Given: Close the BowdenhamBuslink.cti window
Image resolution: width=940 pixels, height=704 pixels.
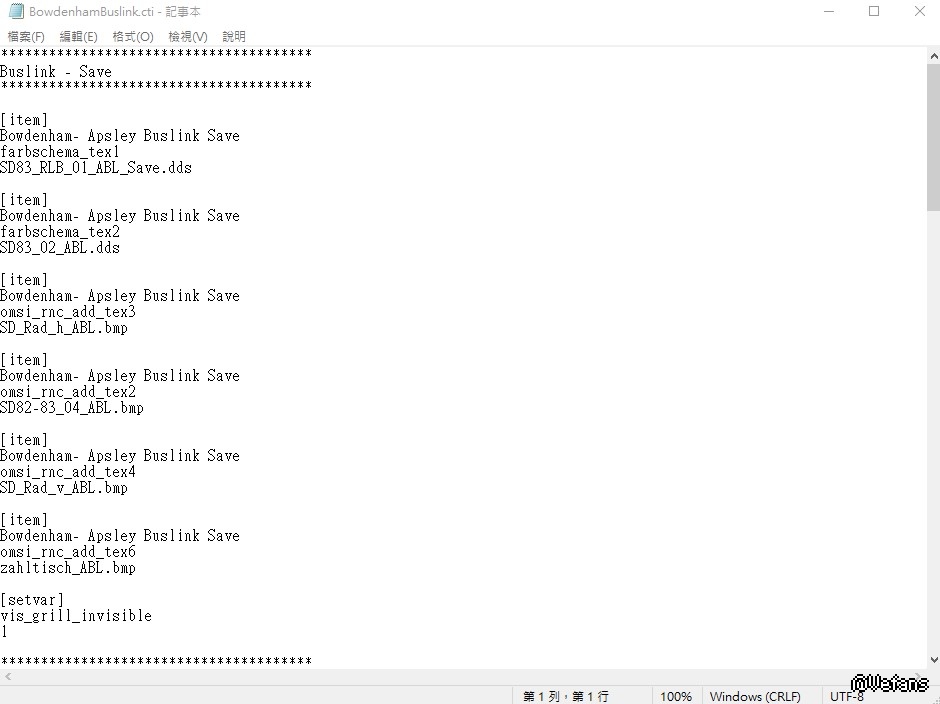Looking at the screenshot, I should coord(920,11).
